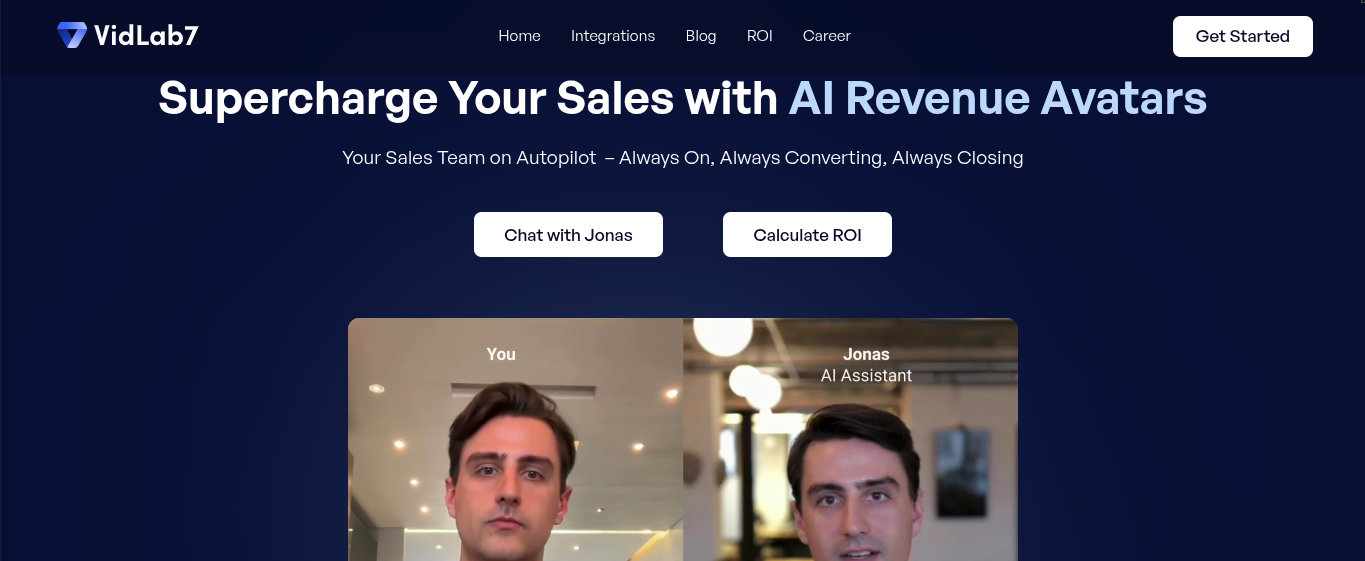Open the Integrations nav item
Screen dimensions: 1365x561
pos(613,36)
